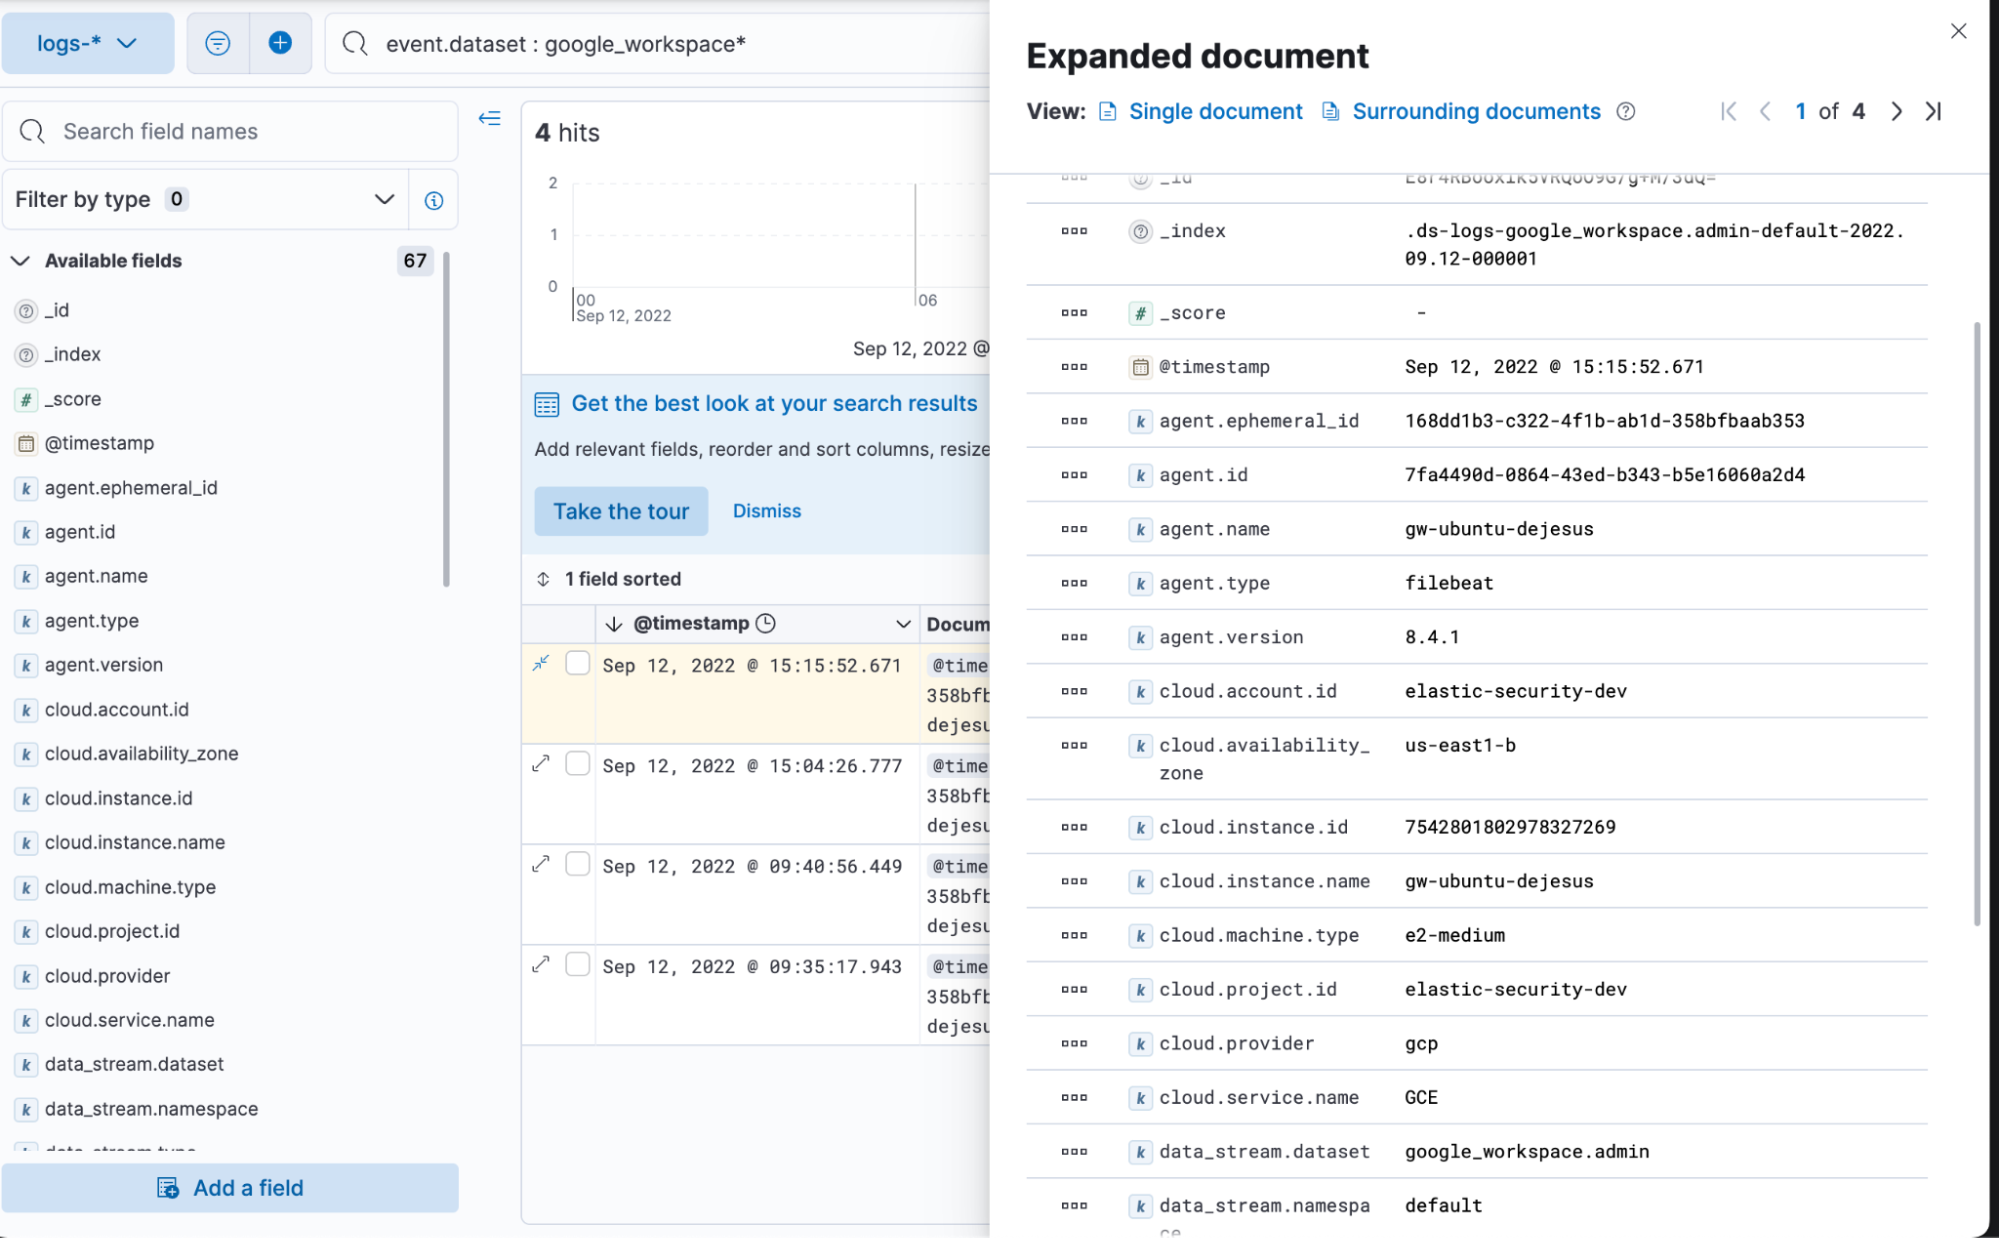Click Add a field button
1999x1238 pixels.
point(230,1188)
